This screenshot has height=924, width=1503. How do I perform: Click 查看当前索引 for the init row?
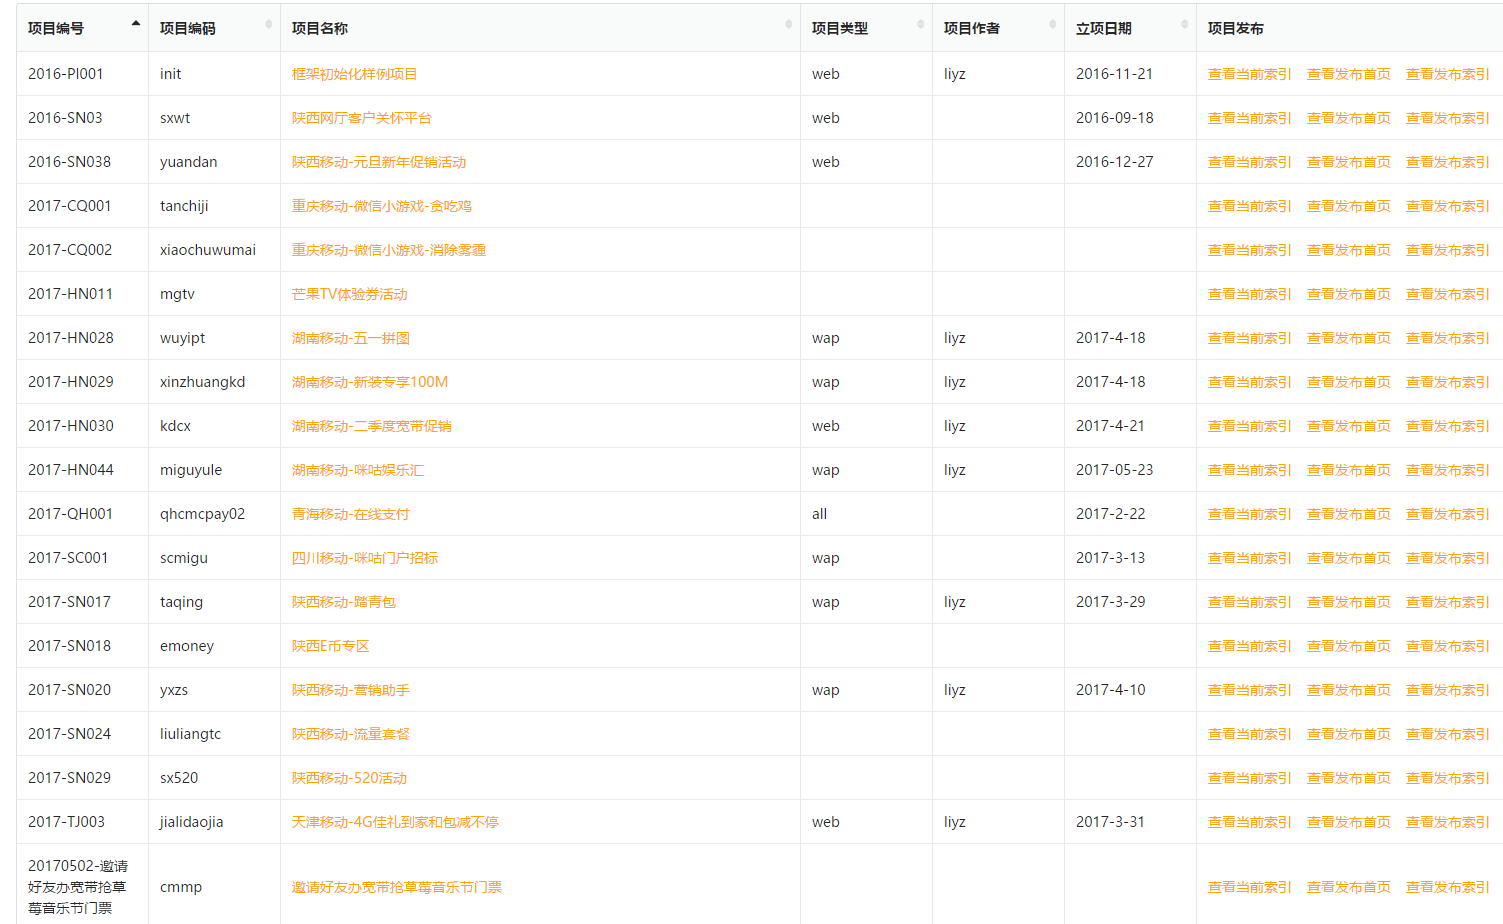click(x=1249, y=74)
